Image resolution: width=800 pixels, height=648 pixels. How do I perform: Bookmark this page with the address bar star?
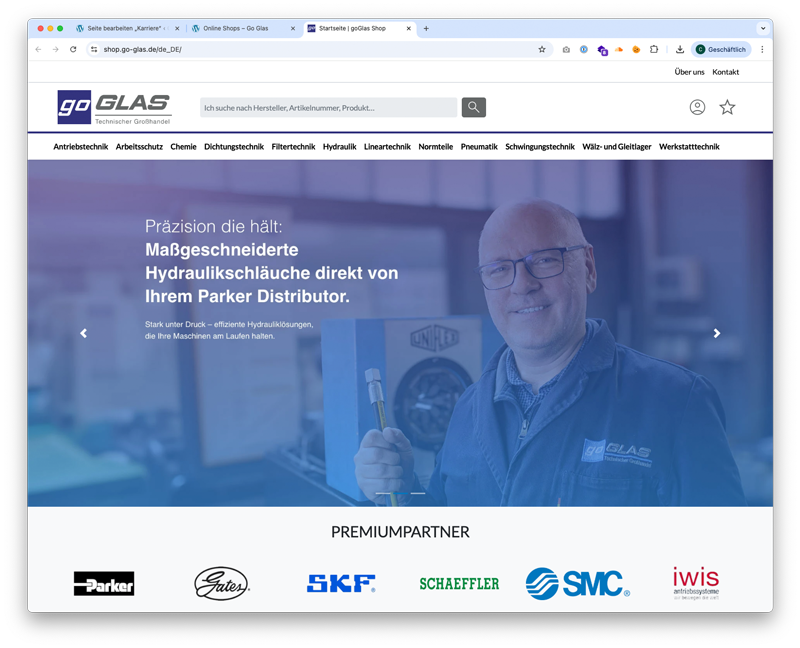542,49
